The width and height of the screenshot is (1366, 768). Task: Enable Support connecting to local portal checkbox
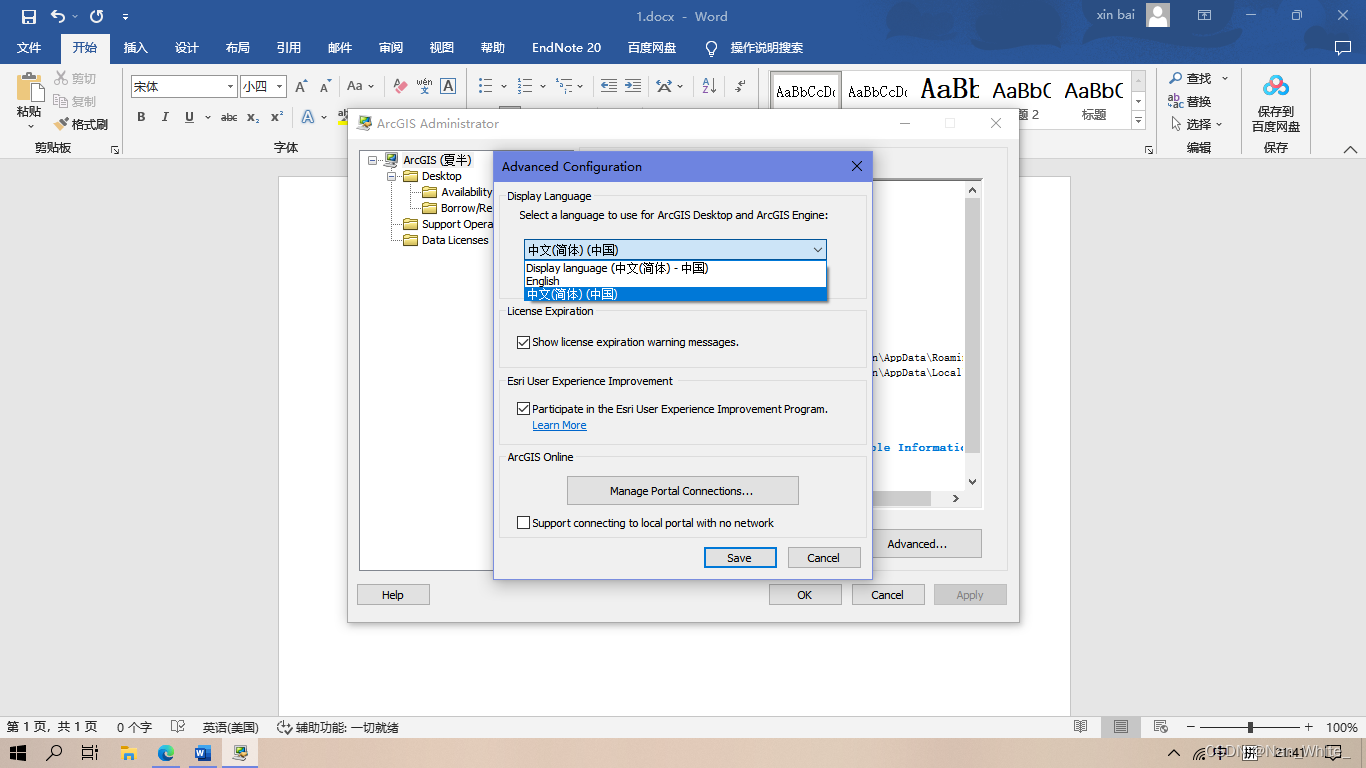(x=523, y=523)
